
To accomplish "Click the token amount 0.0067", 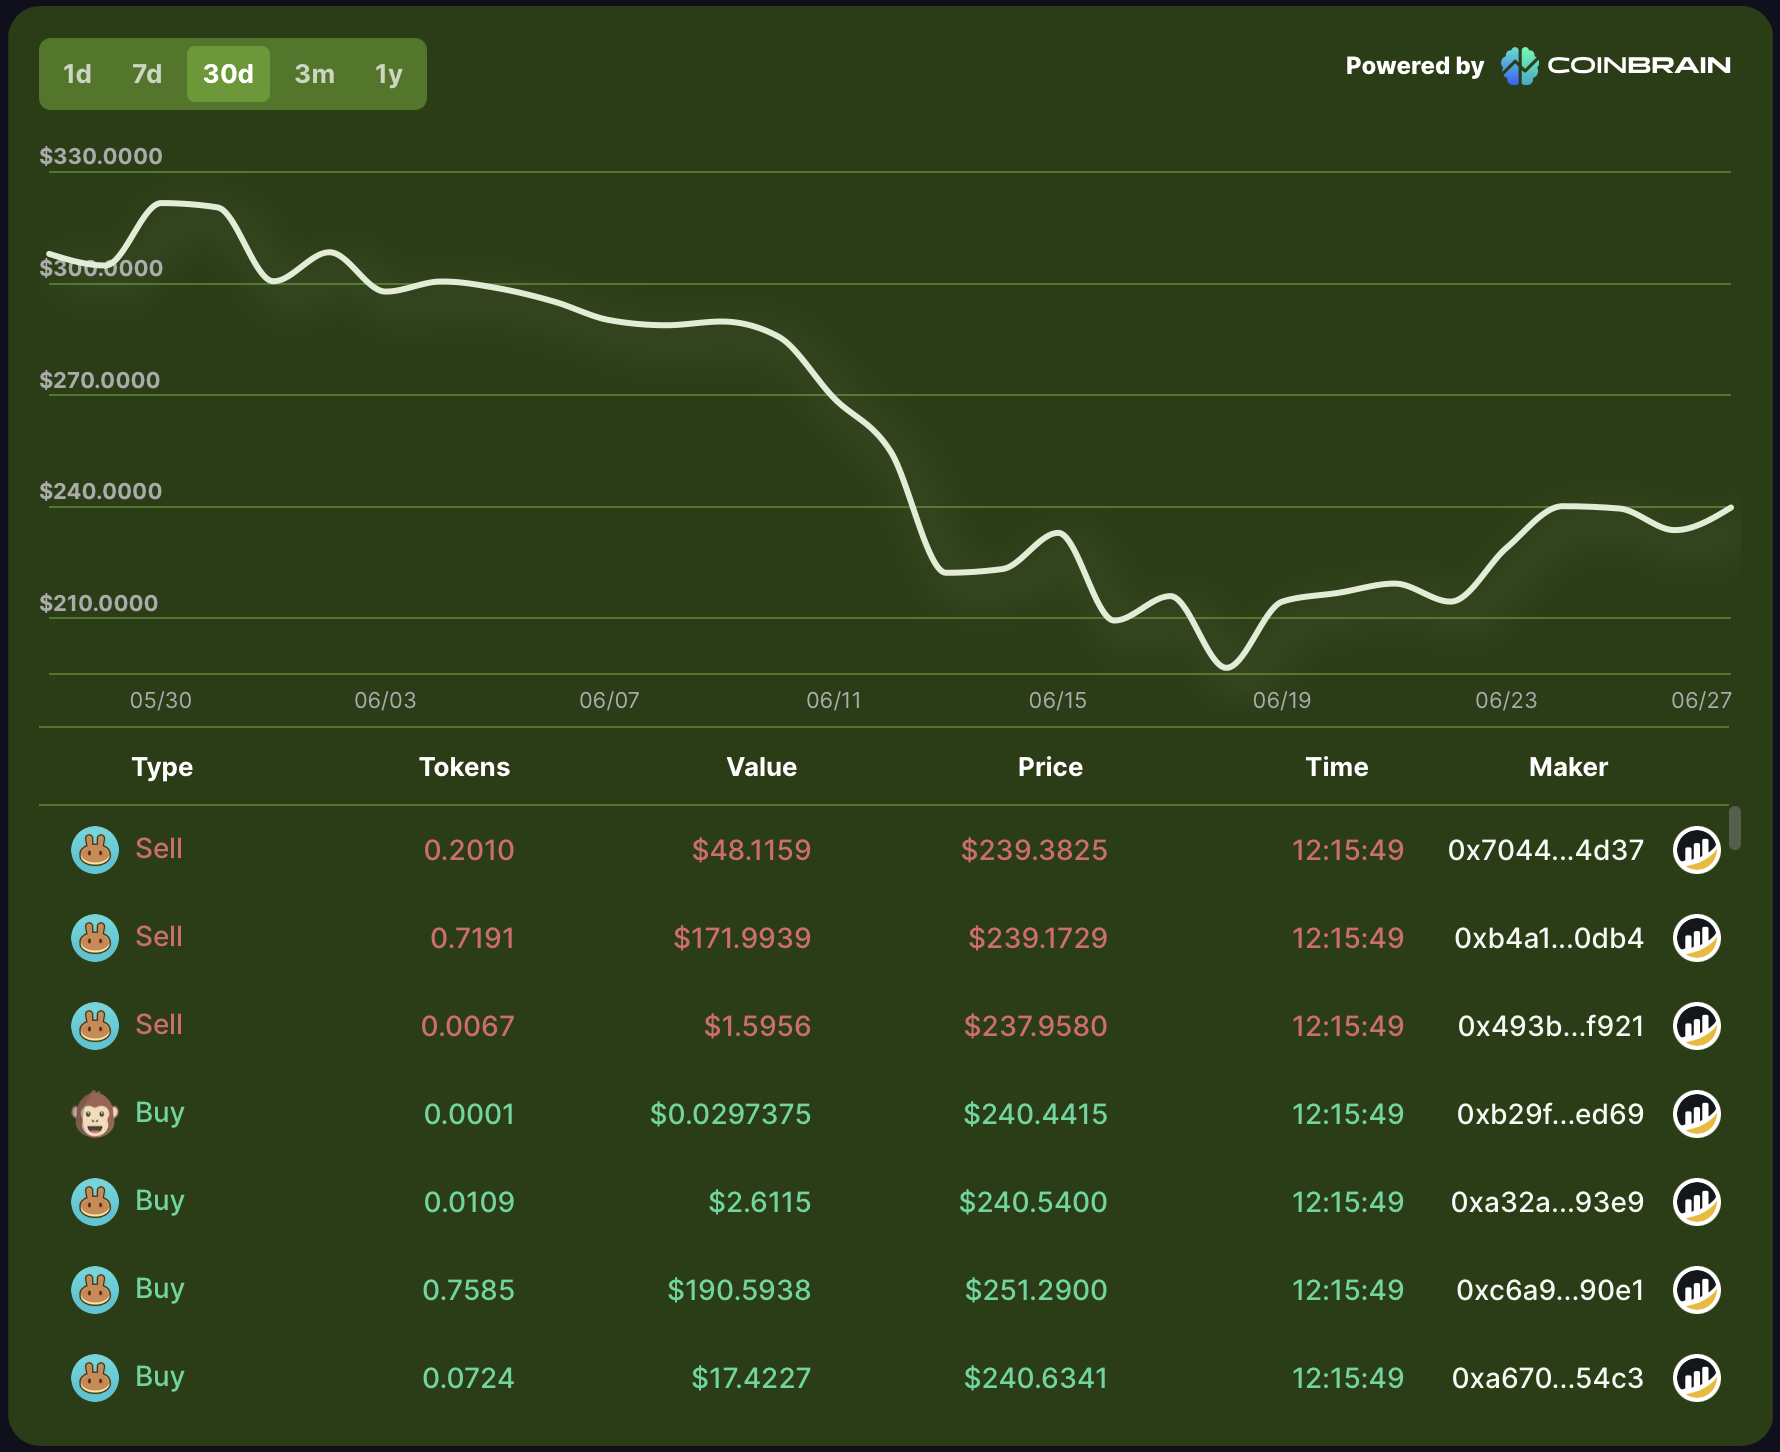I will tap(467, 1026).
